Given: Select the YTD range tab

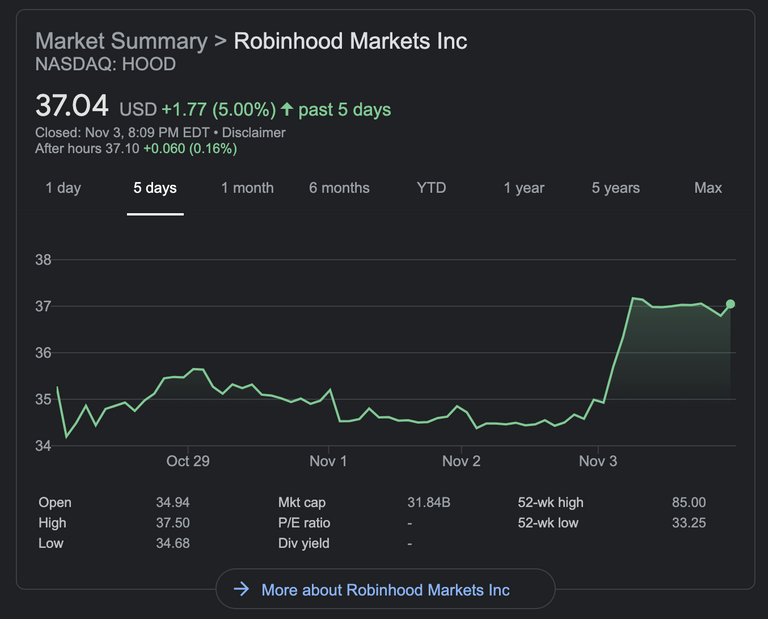Looking at the screenshot, I should (x=431, y=188).
